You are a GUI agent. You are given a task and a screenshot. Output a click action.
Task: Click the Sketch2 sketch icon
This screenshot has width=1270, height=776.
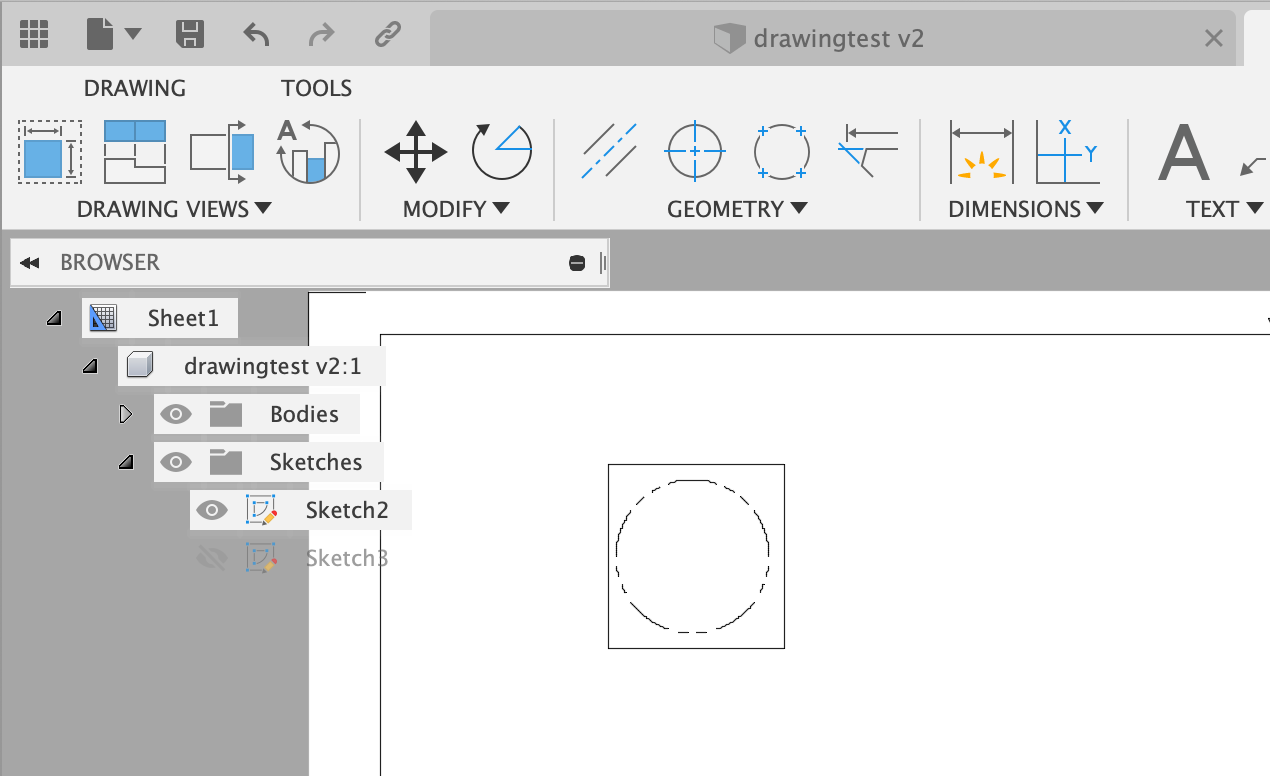click(261, 510)
